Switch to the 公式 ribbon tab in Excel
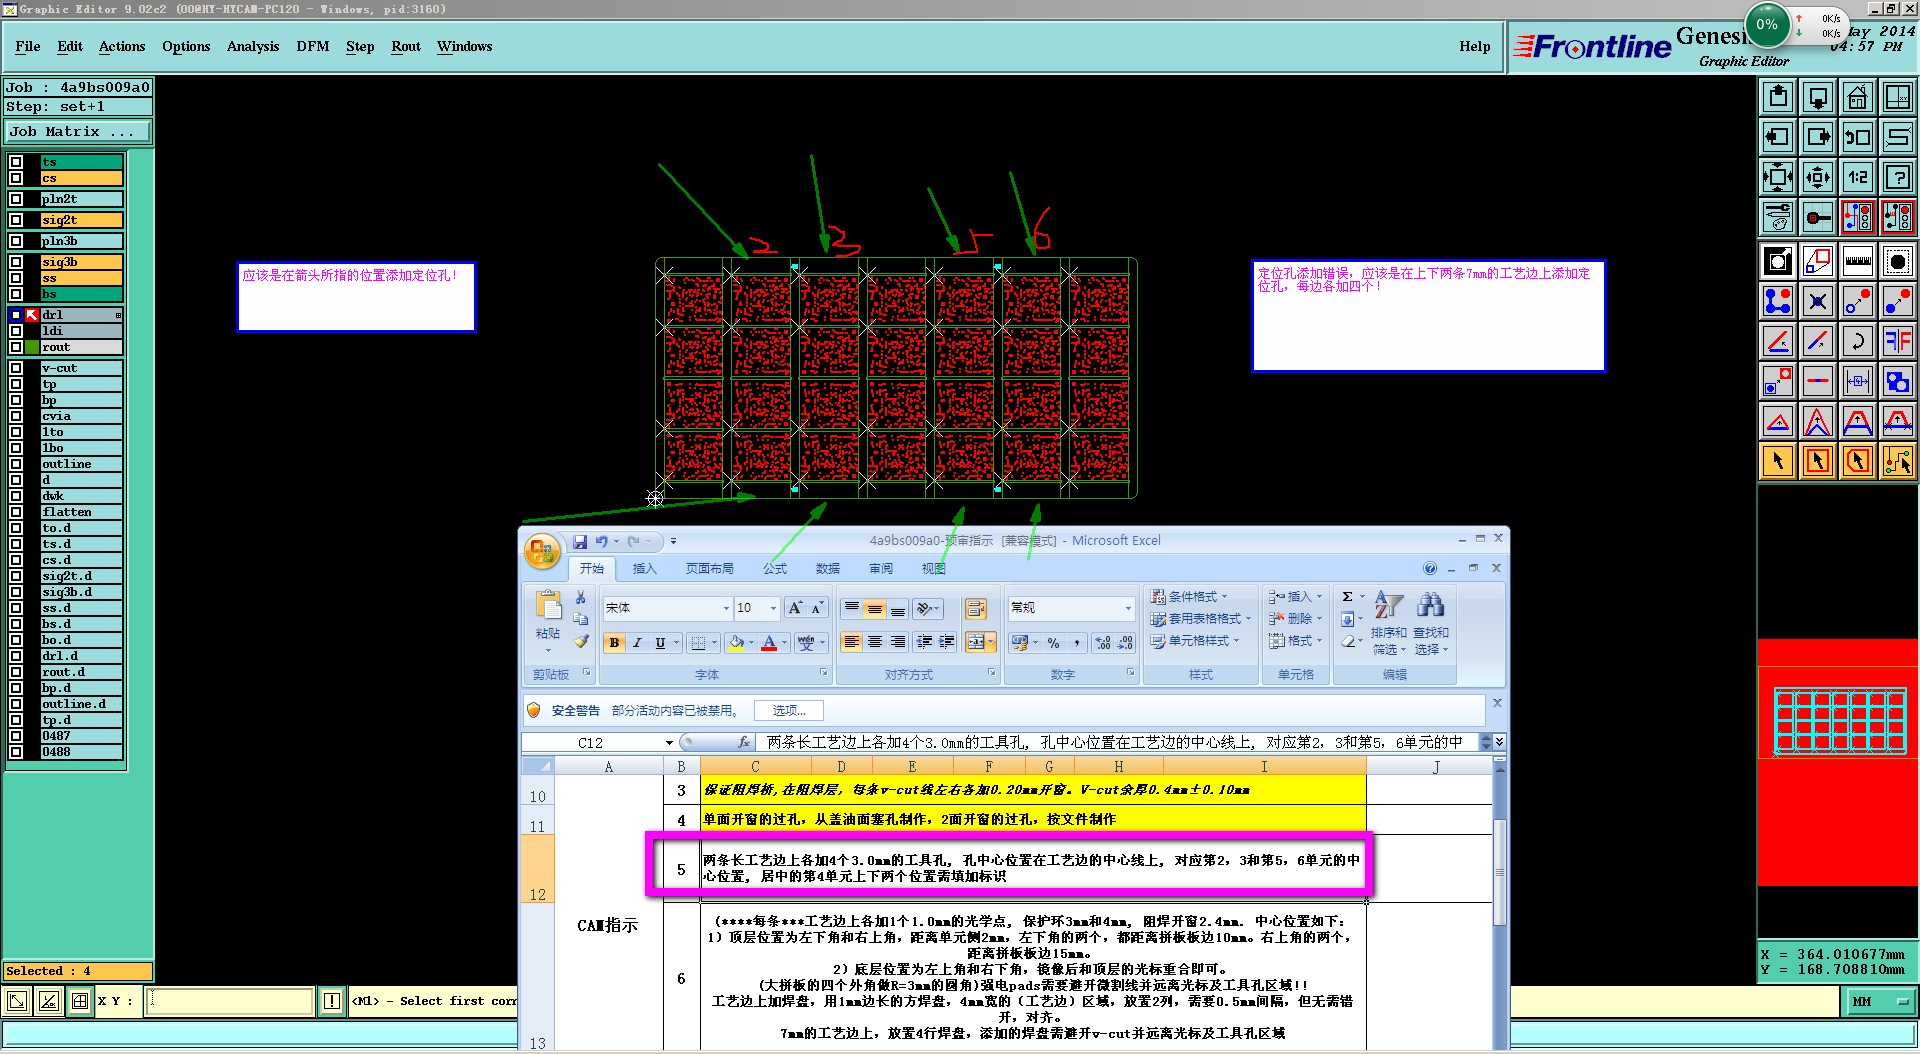 [x=775, y=568]
